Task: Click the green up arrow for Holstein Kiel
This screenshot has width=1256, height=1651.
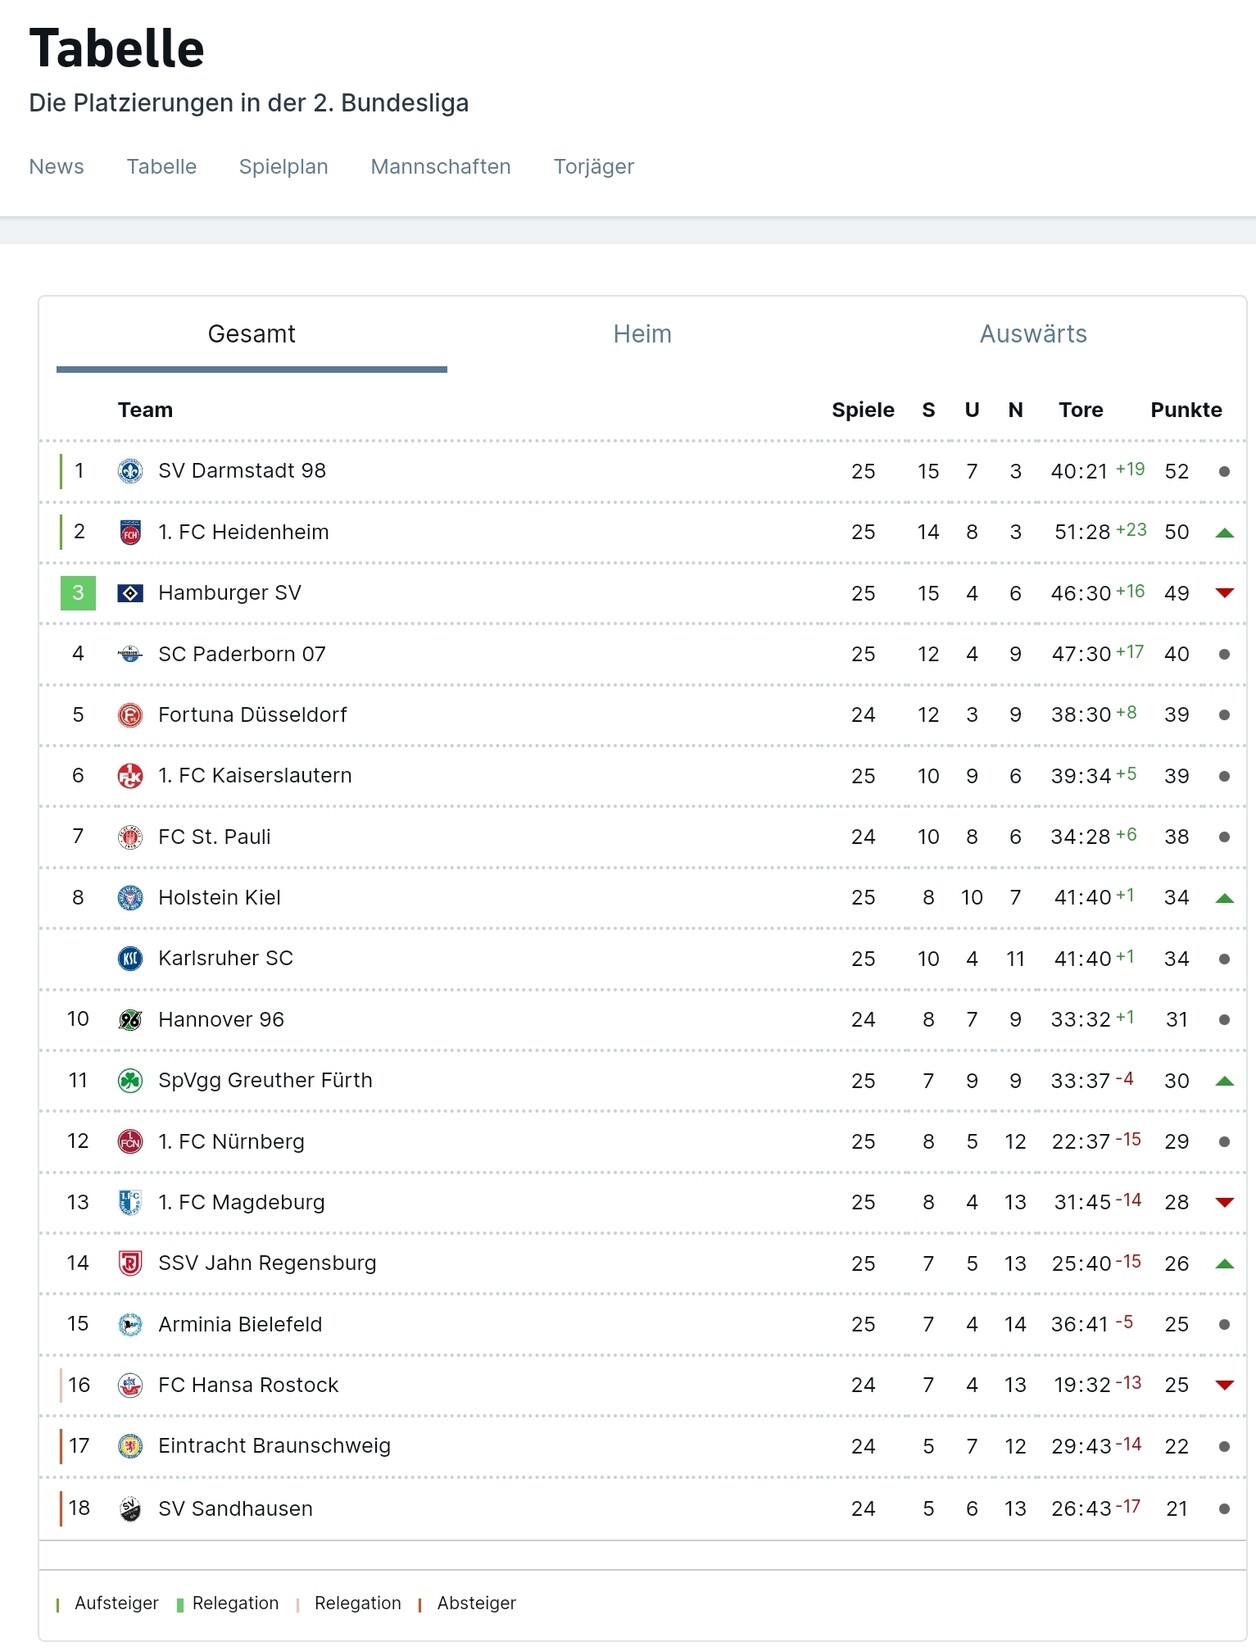Action: (1224, 898)
